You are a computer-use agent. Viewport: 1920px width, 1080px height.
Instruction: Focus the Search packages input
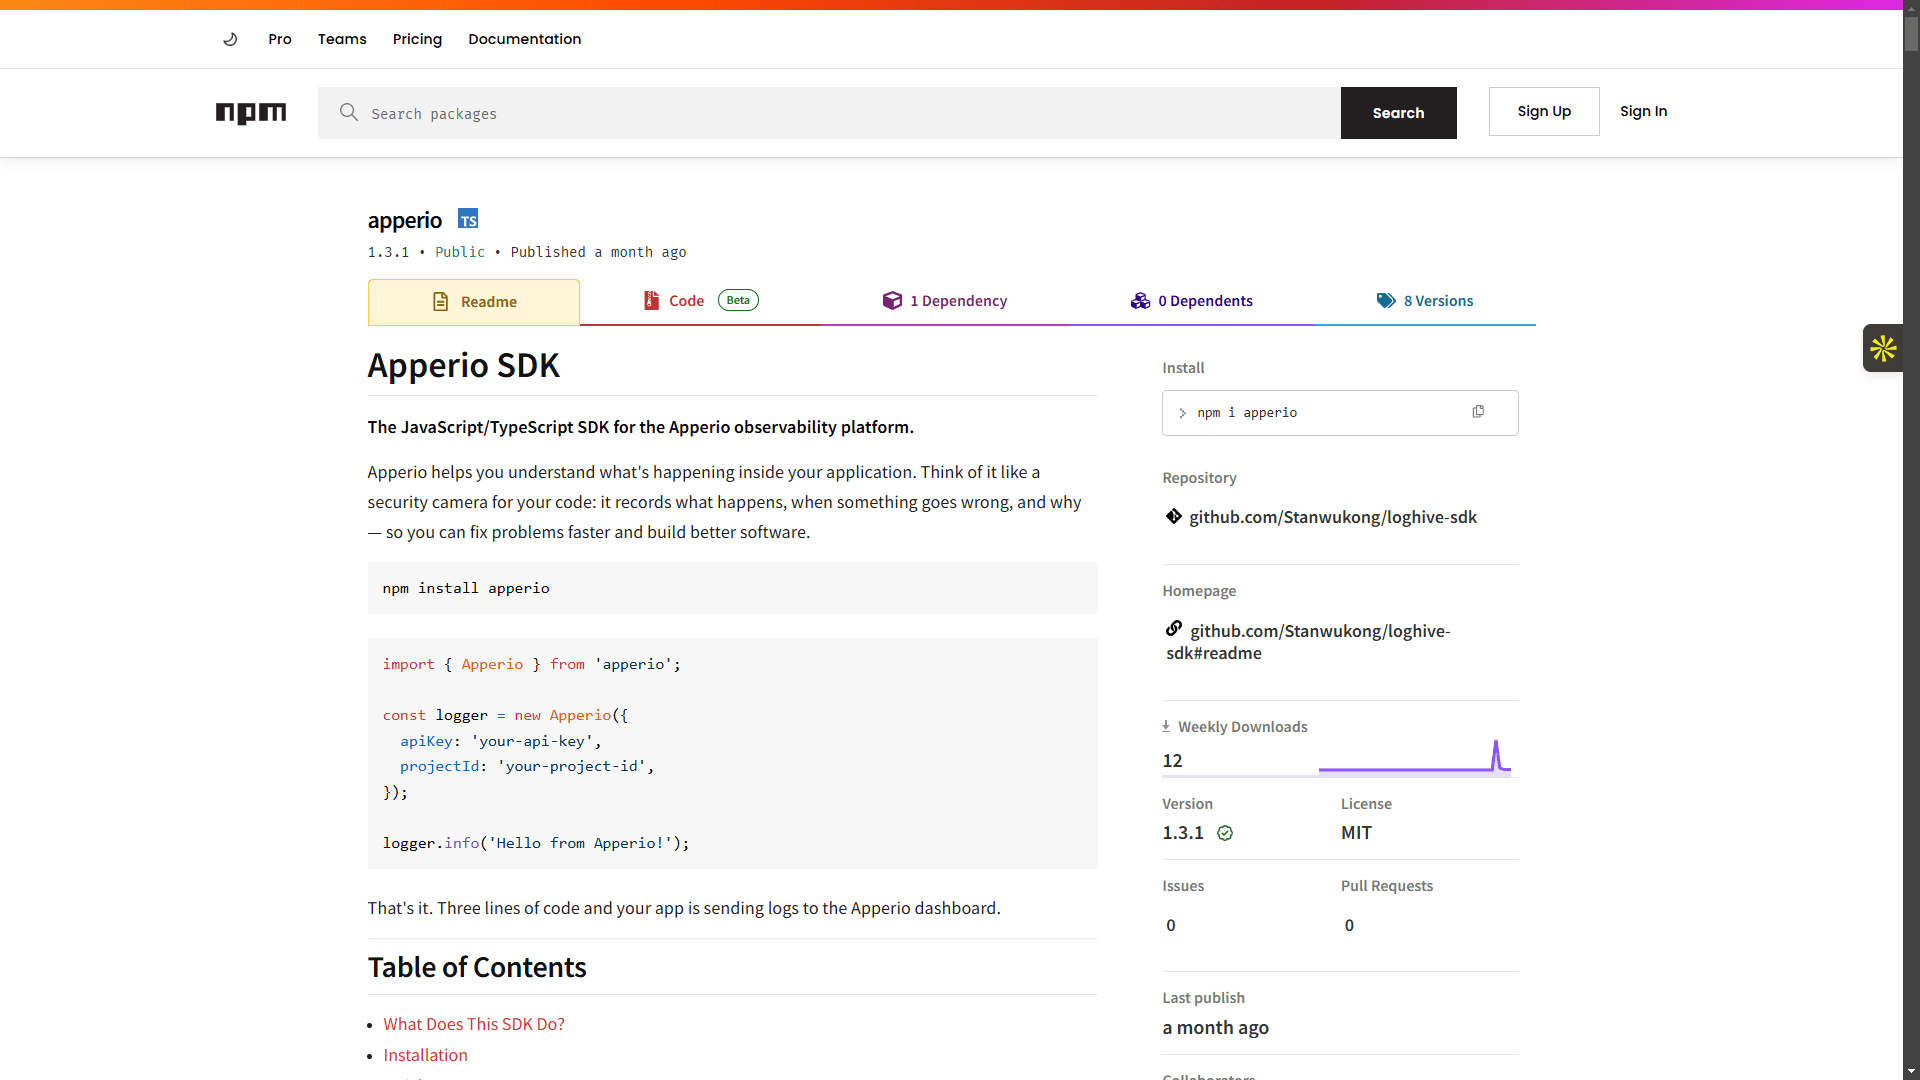(829, 113)
